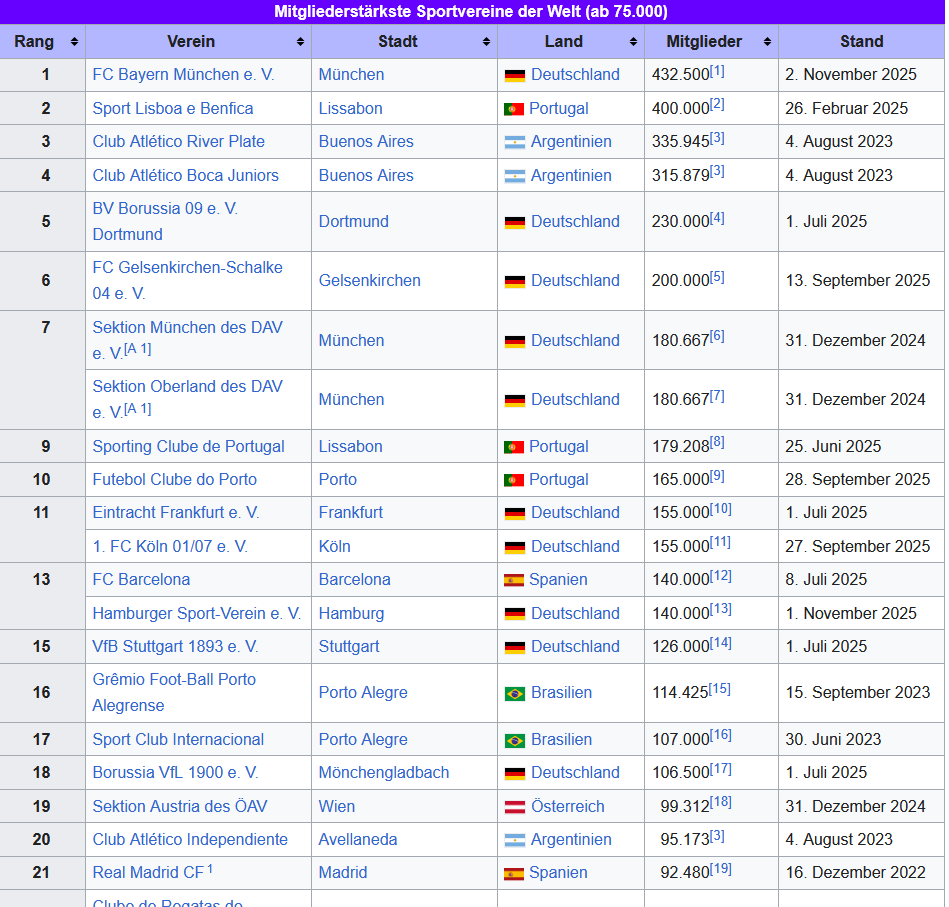The height and width of the screenshot is (907, 949).
Task: Open the Österreich country link
Action: 567,807
